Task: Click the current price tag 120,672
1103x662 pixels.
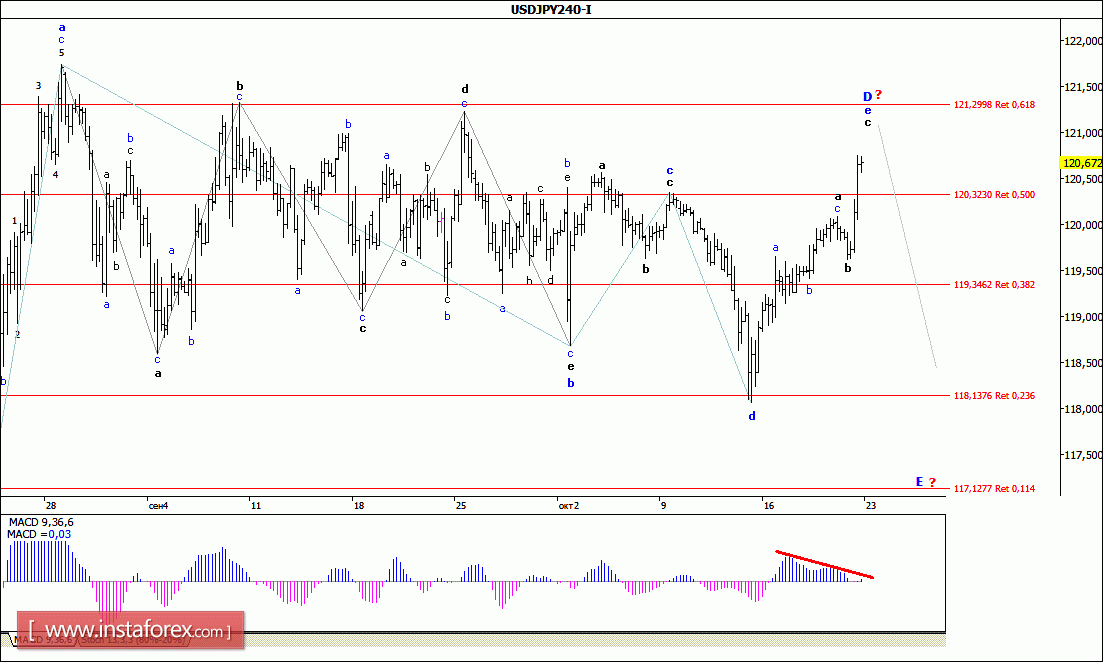Action: pyautogui.click(x=1082, y=163)
